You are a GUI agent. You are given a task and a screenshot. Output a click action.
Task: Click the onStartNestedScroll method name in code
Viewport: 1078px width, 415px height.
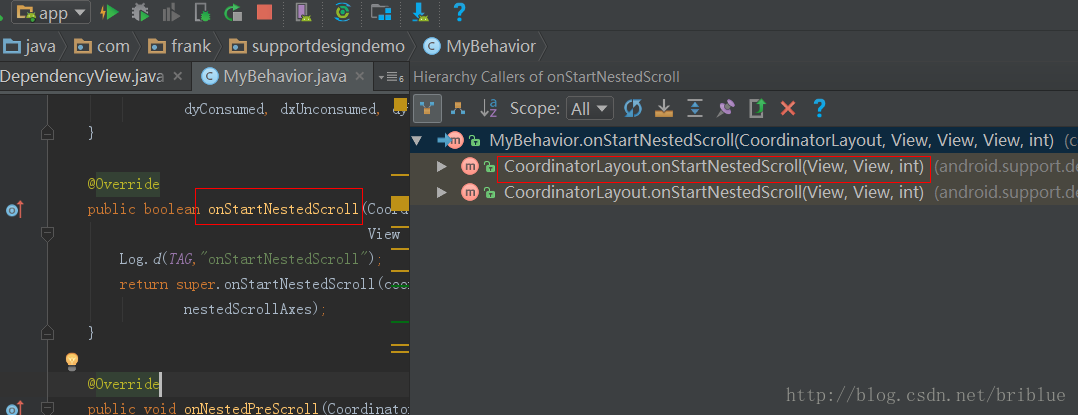283,210
